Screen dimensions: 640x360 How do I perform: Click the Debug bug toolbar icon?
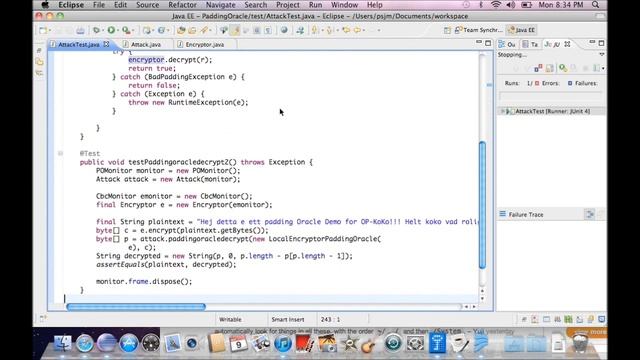[x=96, y=30]
